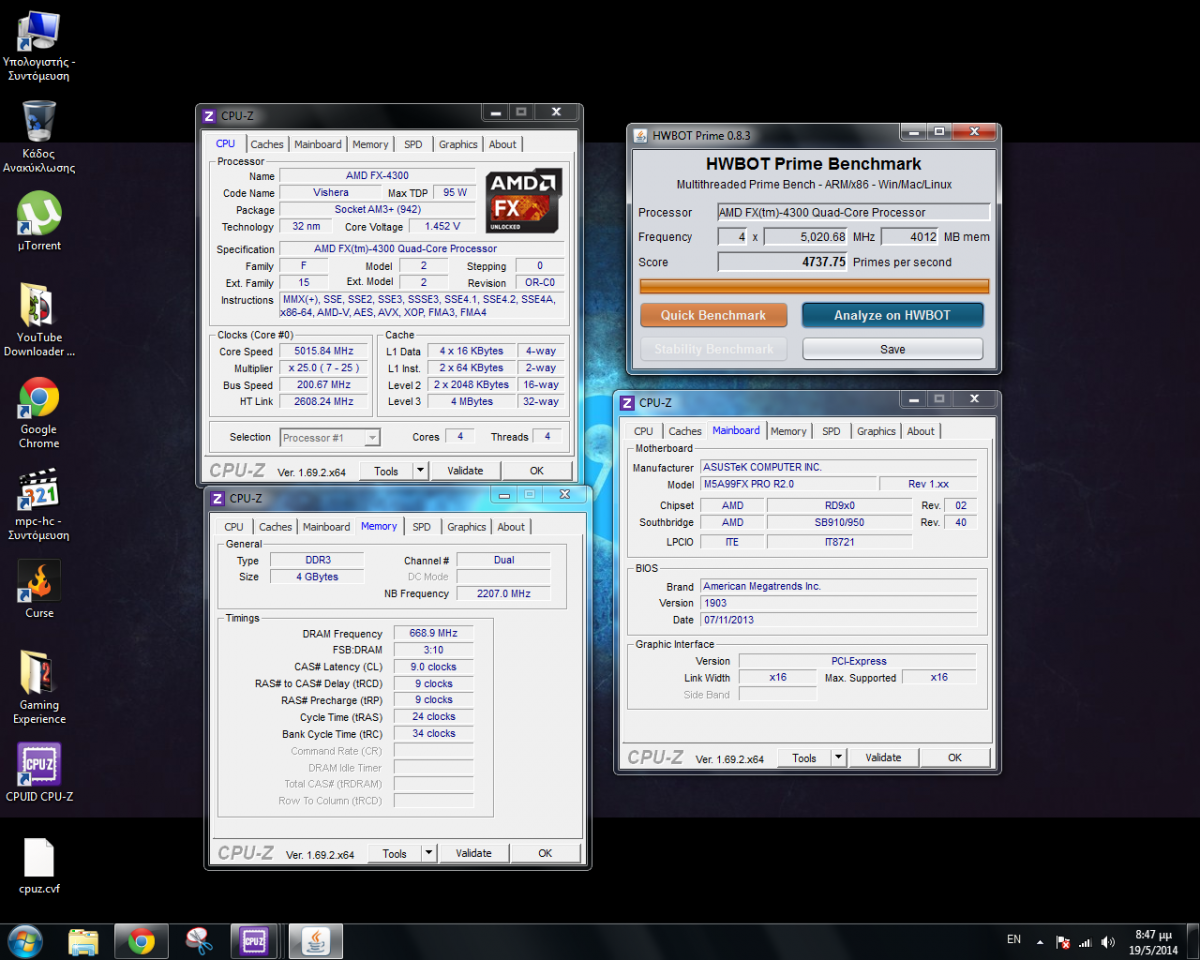Expand Tools dropdown arrow in CPU-Z Mainboard window

[839, 758]
